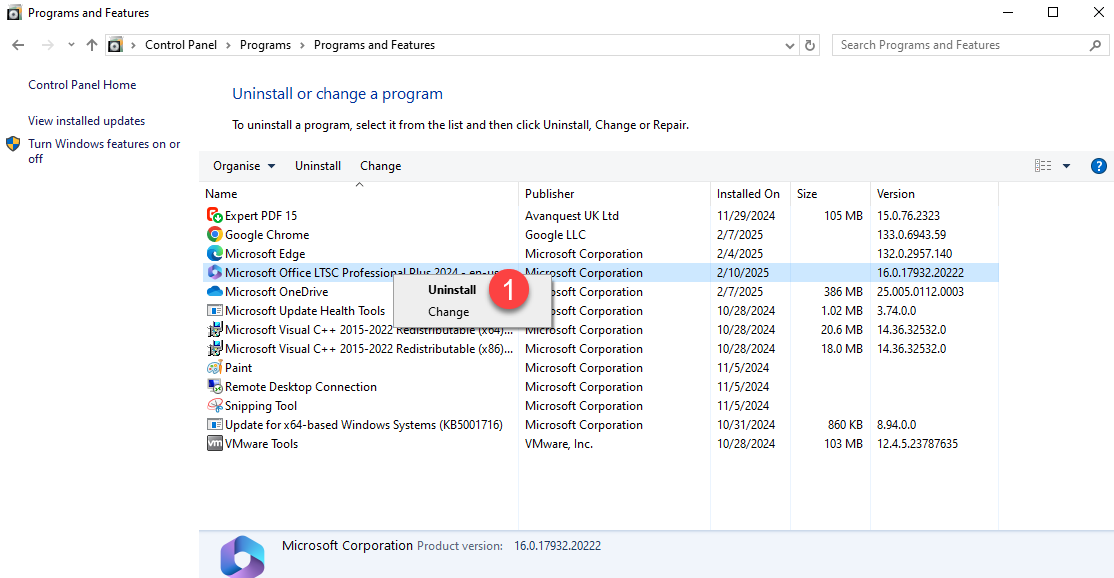This screenshot has width=1114, height=578.
Task: Click the Microsoft Edge icon in list
Action: [x=215, y=253]
